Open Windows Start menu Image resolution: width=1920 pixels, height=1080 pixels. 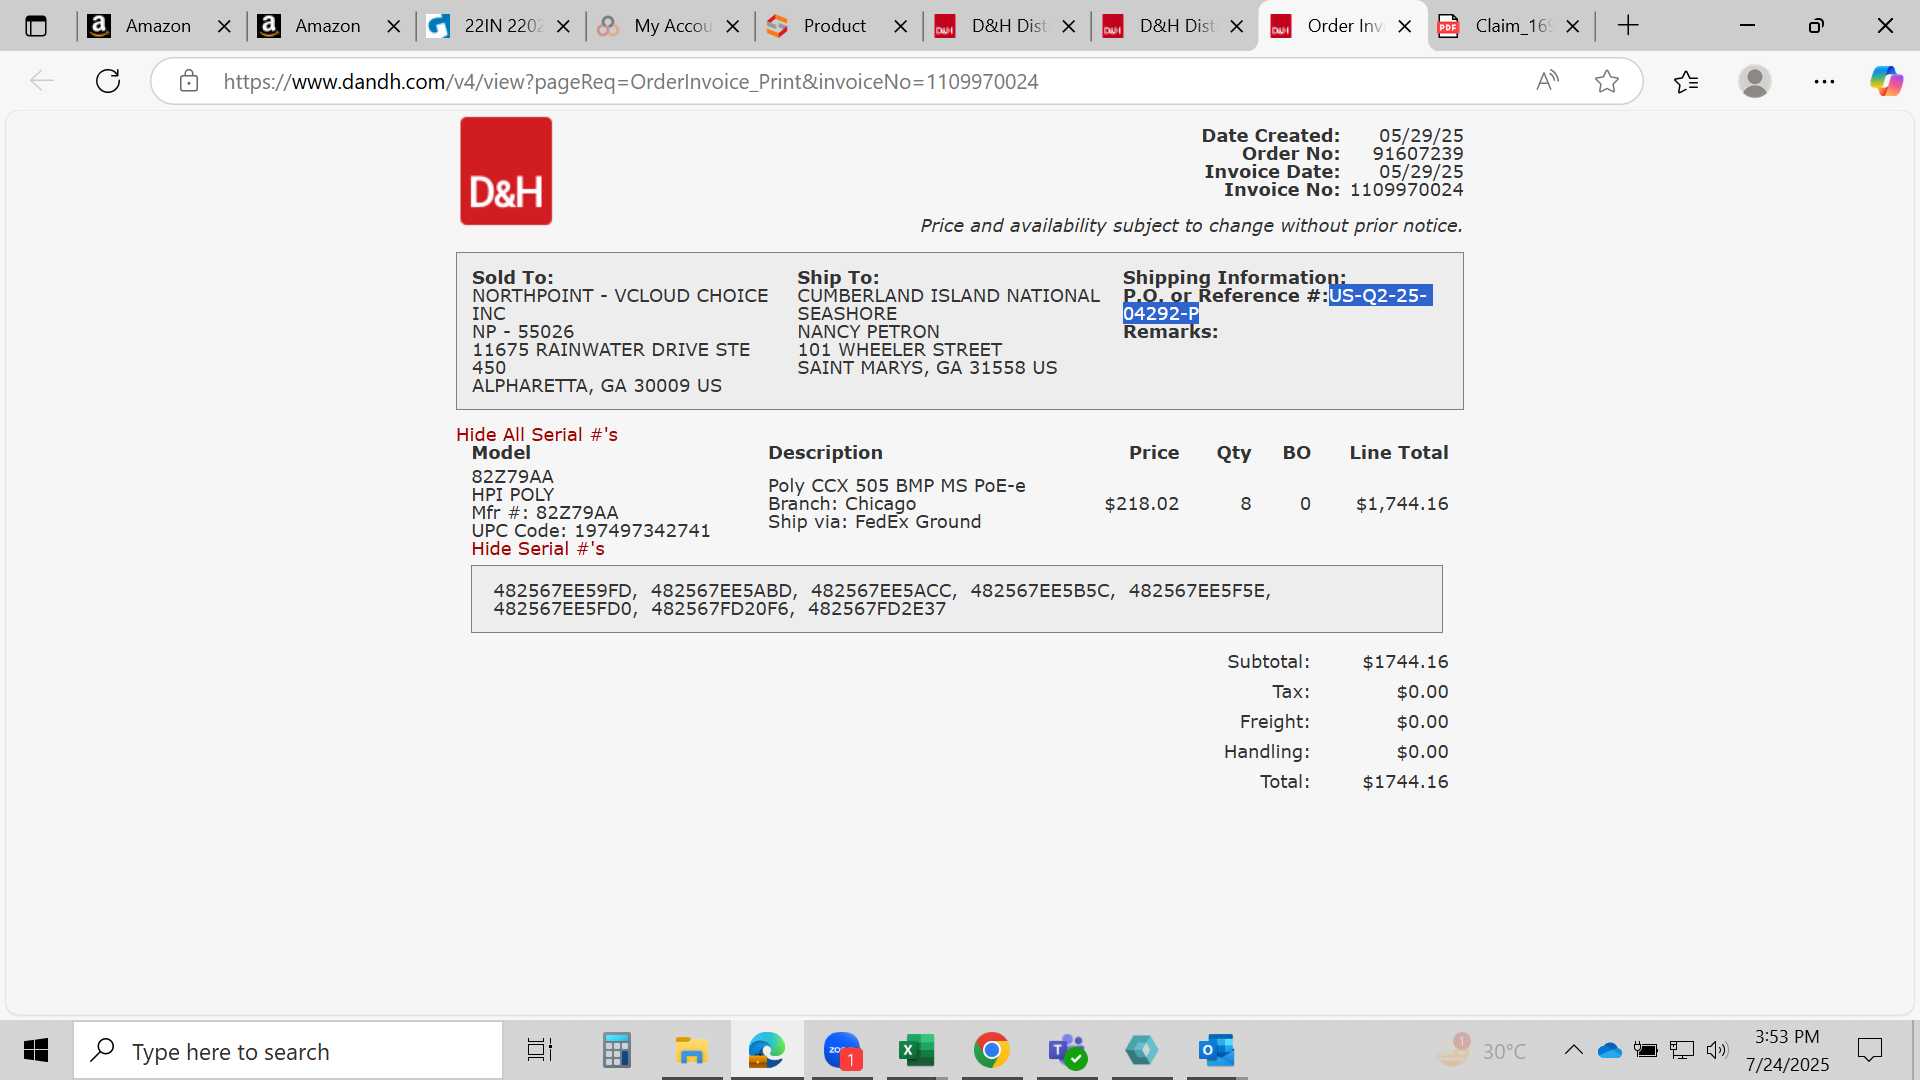(x=36, y=1050)
